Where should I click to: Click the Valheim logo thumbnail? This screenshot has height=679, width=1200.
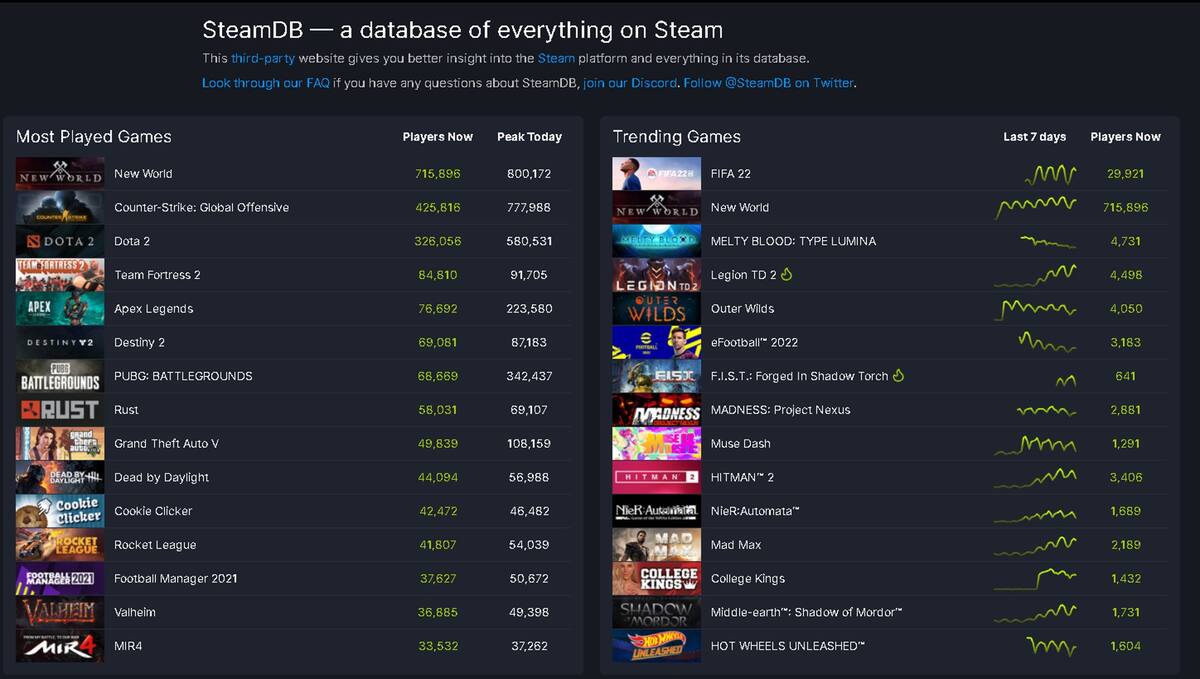pos(60,613)
